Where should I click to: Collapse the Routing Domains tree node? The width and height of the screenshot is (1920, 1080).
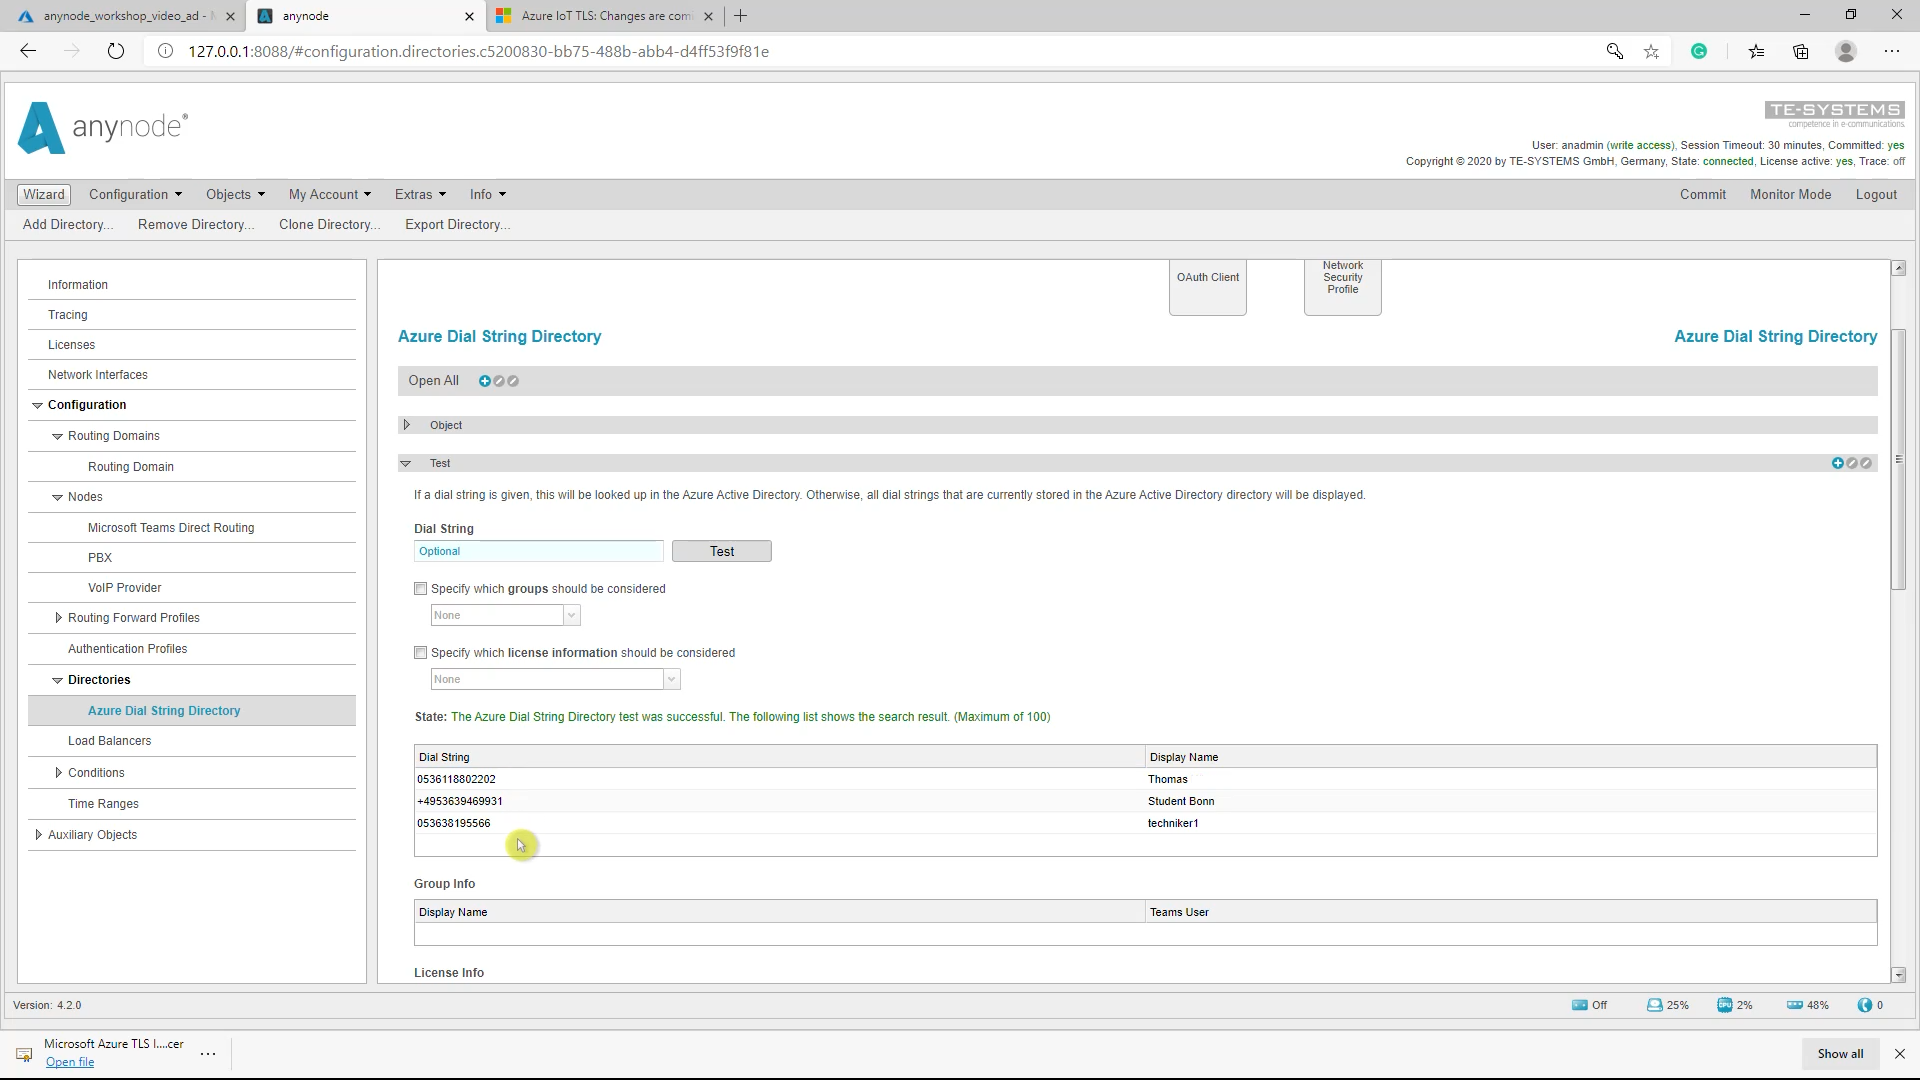pos(58,436)
